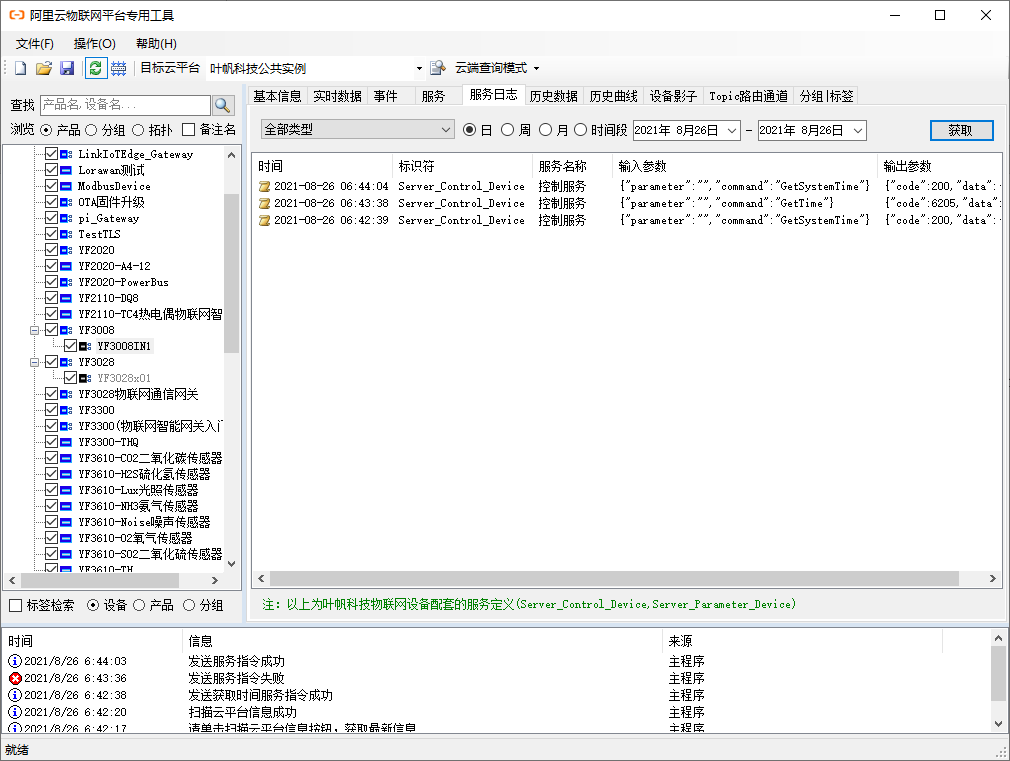The width and height of the screenshot is (1010, 761).
Task: Click the export icon beside 云端查询模式
Action: (438, 67)
